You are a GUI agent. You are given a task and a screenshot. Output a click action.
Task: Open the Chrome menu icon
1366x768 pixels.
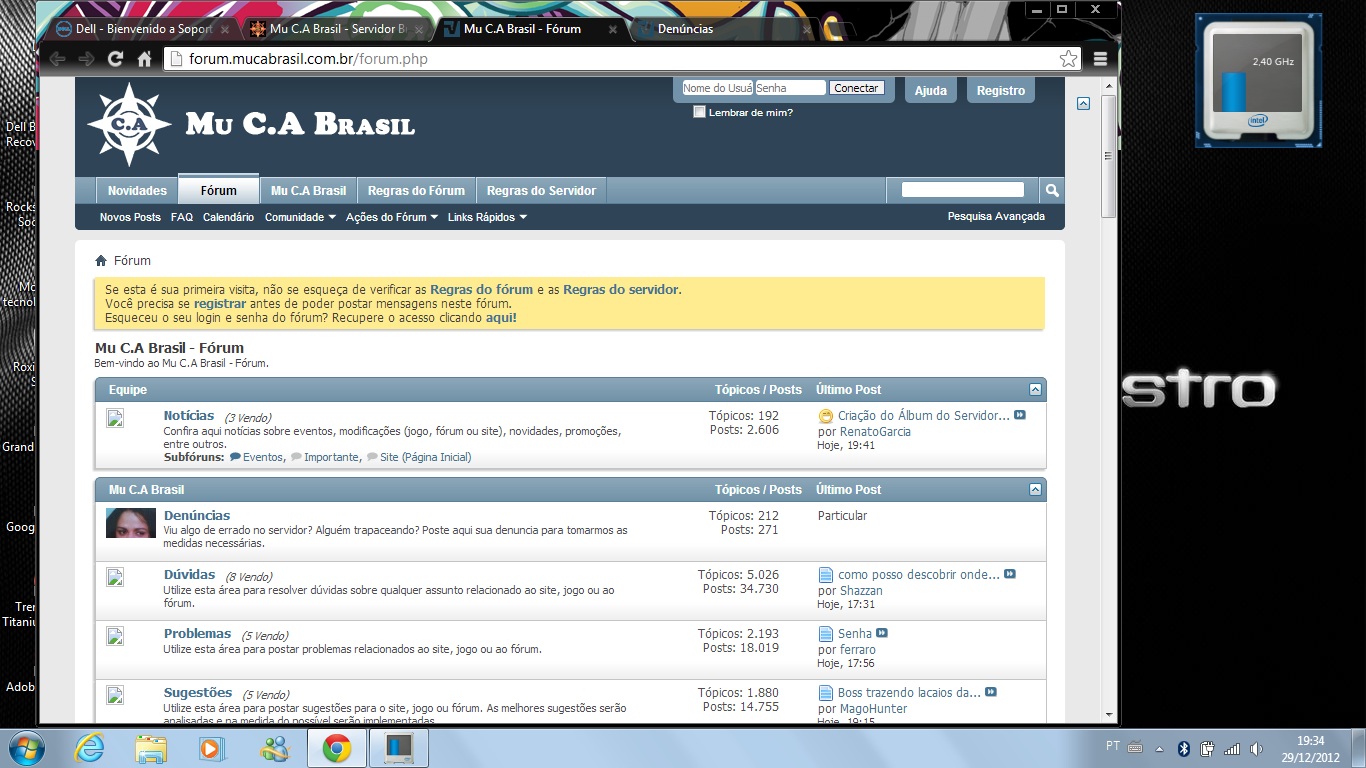click(x=1100, y=59)
